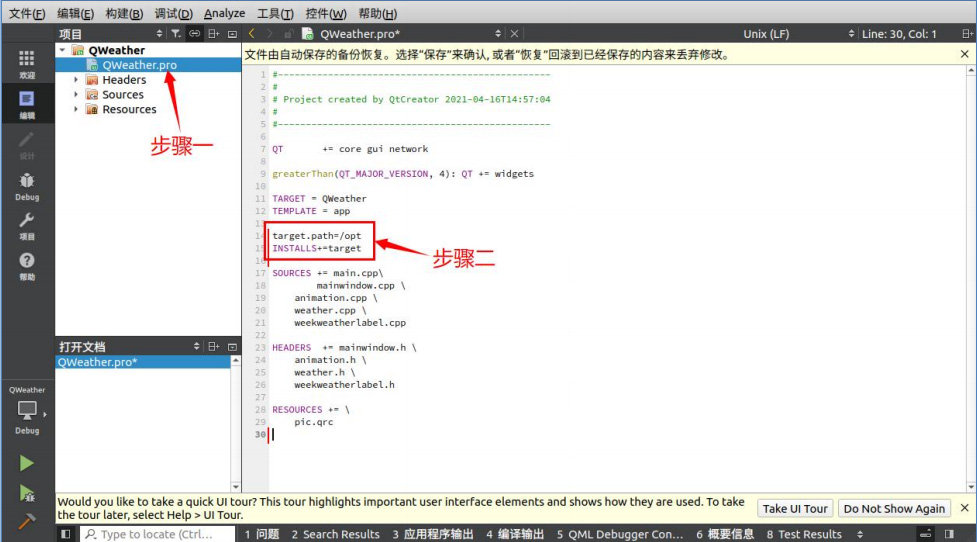Screen dimensions: 977x542
Task: Split the Open Documents pane
Action: coord(213,346)
